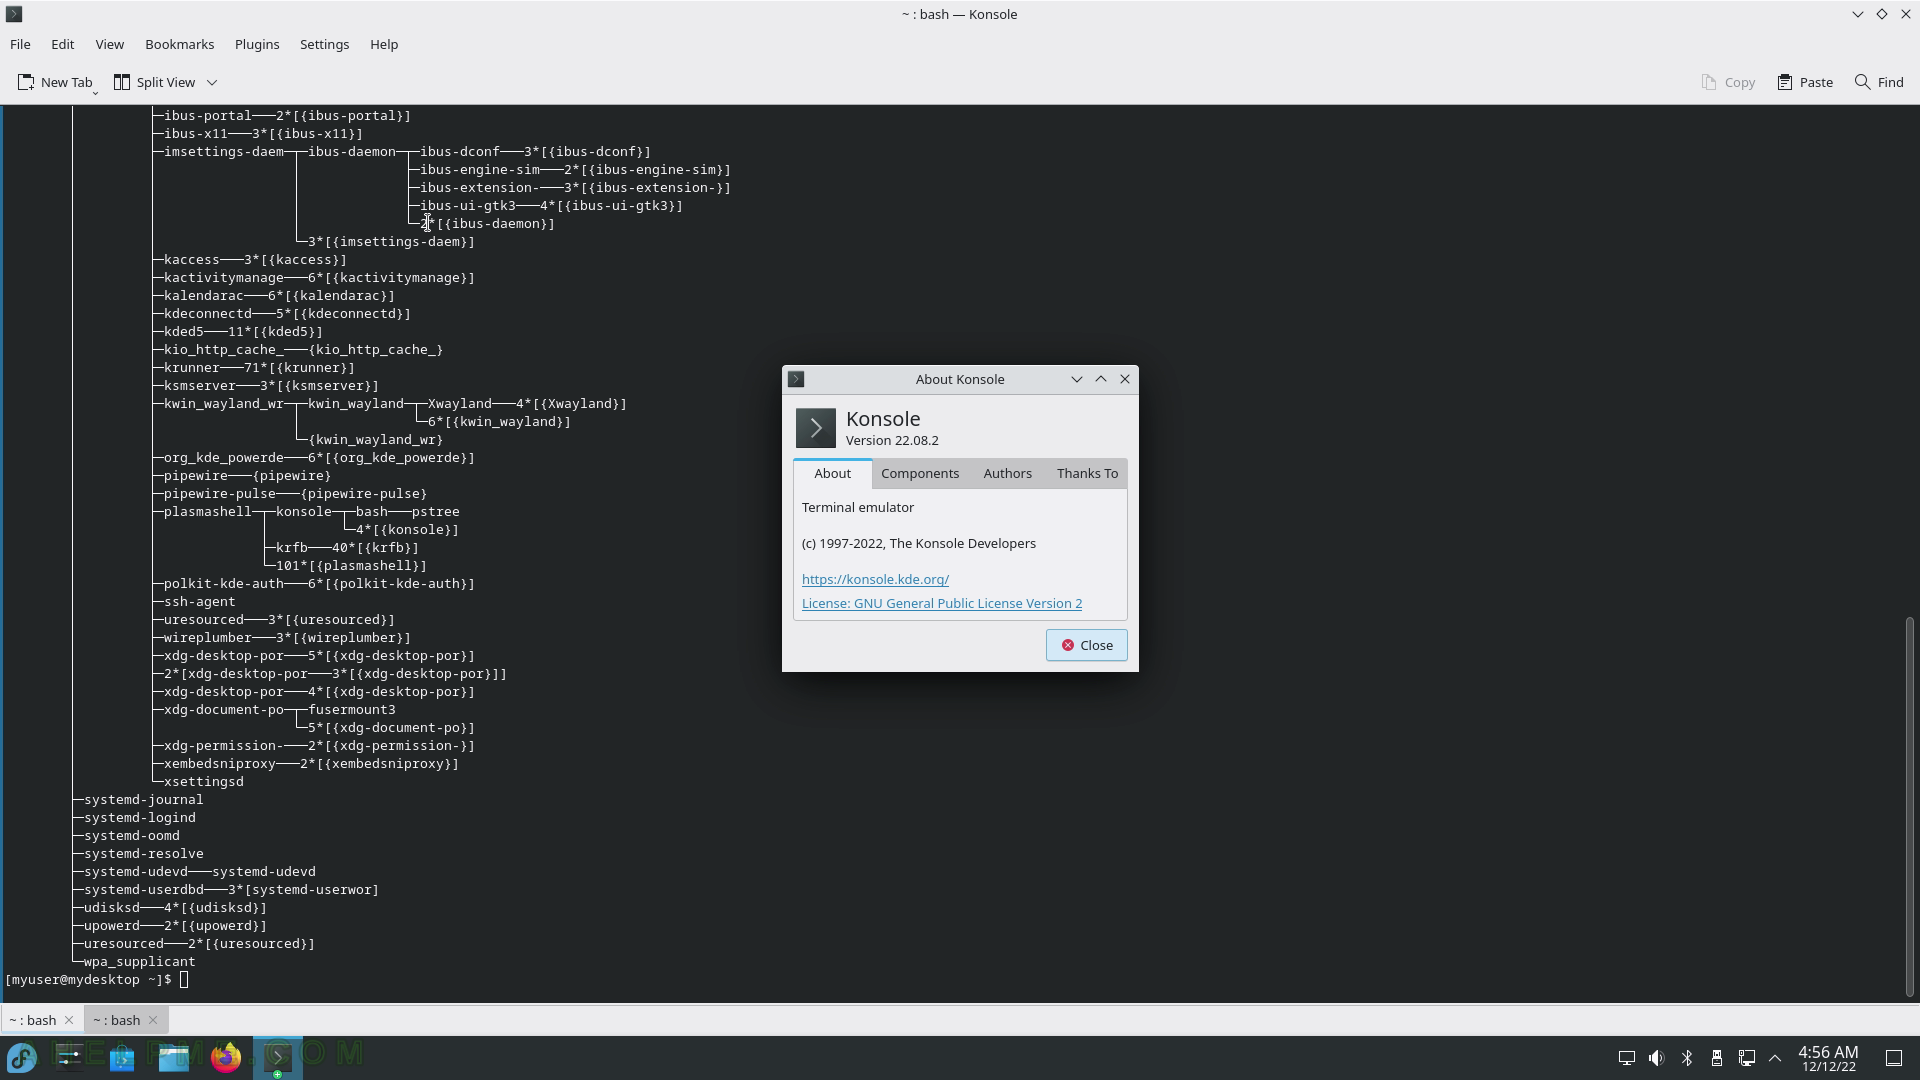Viewport: 1920px width, 1080px height.
Task: Open the File menu
Action: click(20, 44)
